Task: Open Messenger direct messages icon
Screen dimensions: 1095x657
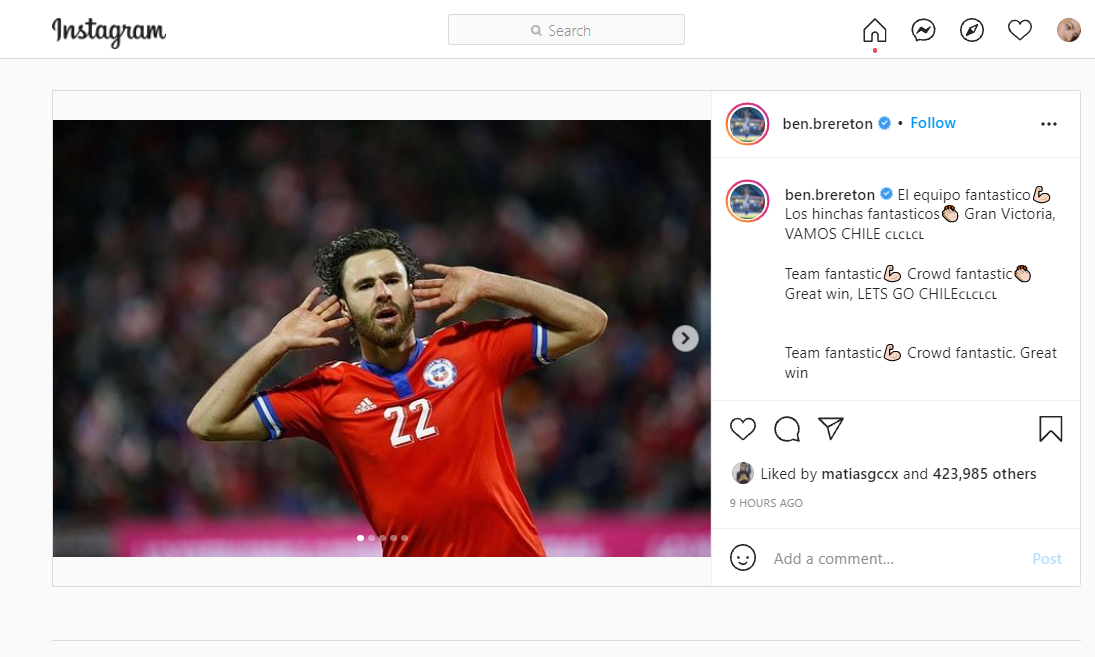Action: pyautogui.click(x=923, y=31)
